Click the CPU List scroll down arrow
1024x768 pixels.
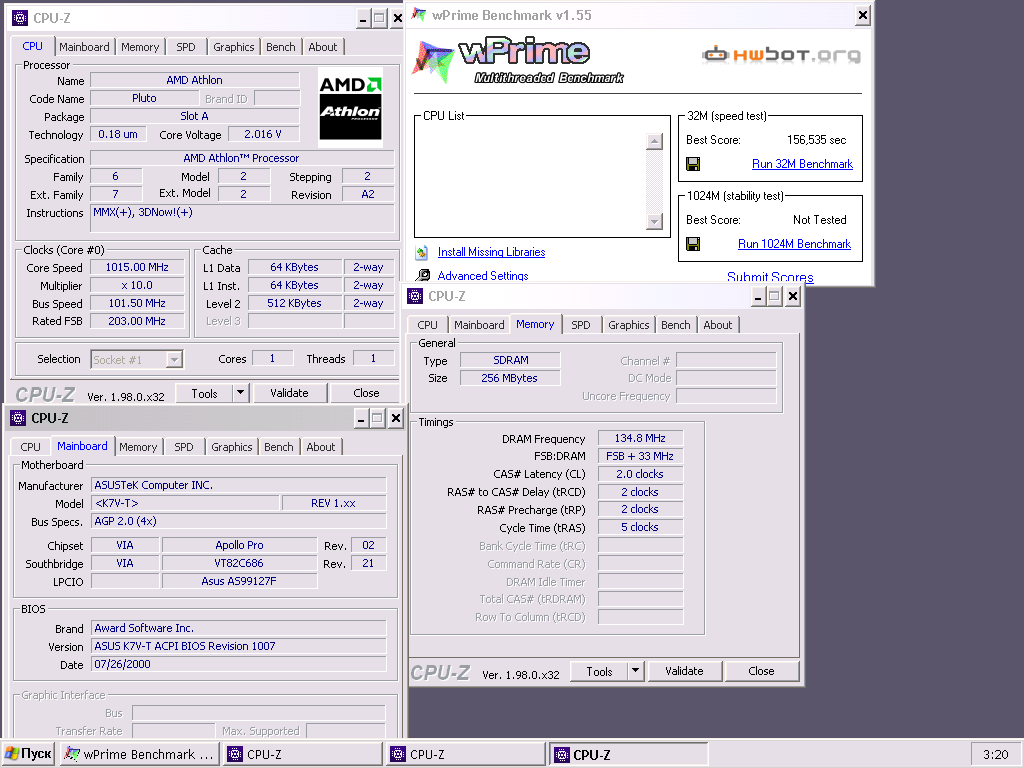654,222
